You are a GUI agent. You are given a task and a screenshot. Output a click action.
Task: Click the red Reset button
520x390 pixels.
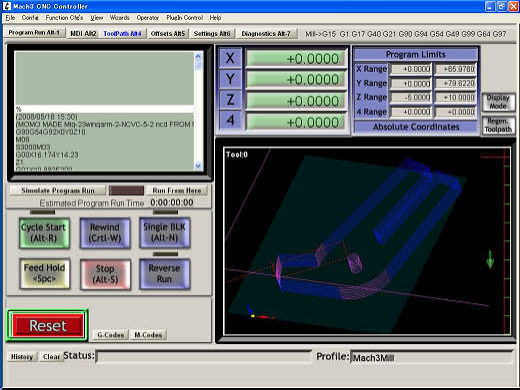tap(48, 325)
